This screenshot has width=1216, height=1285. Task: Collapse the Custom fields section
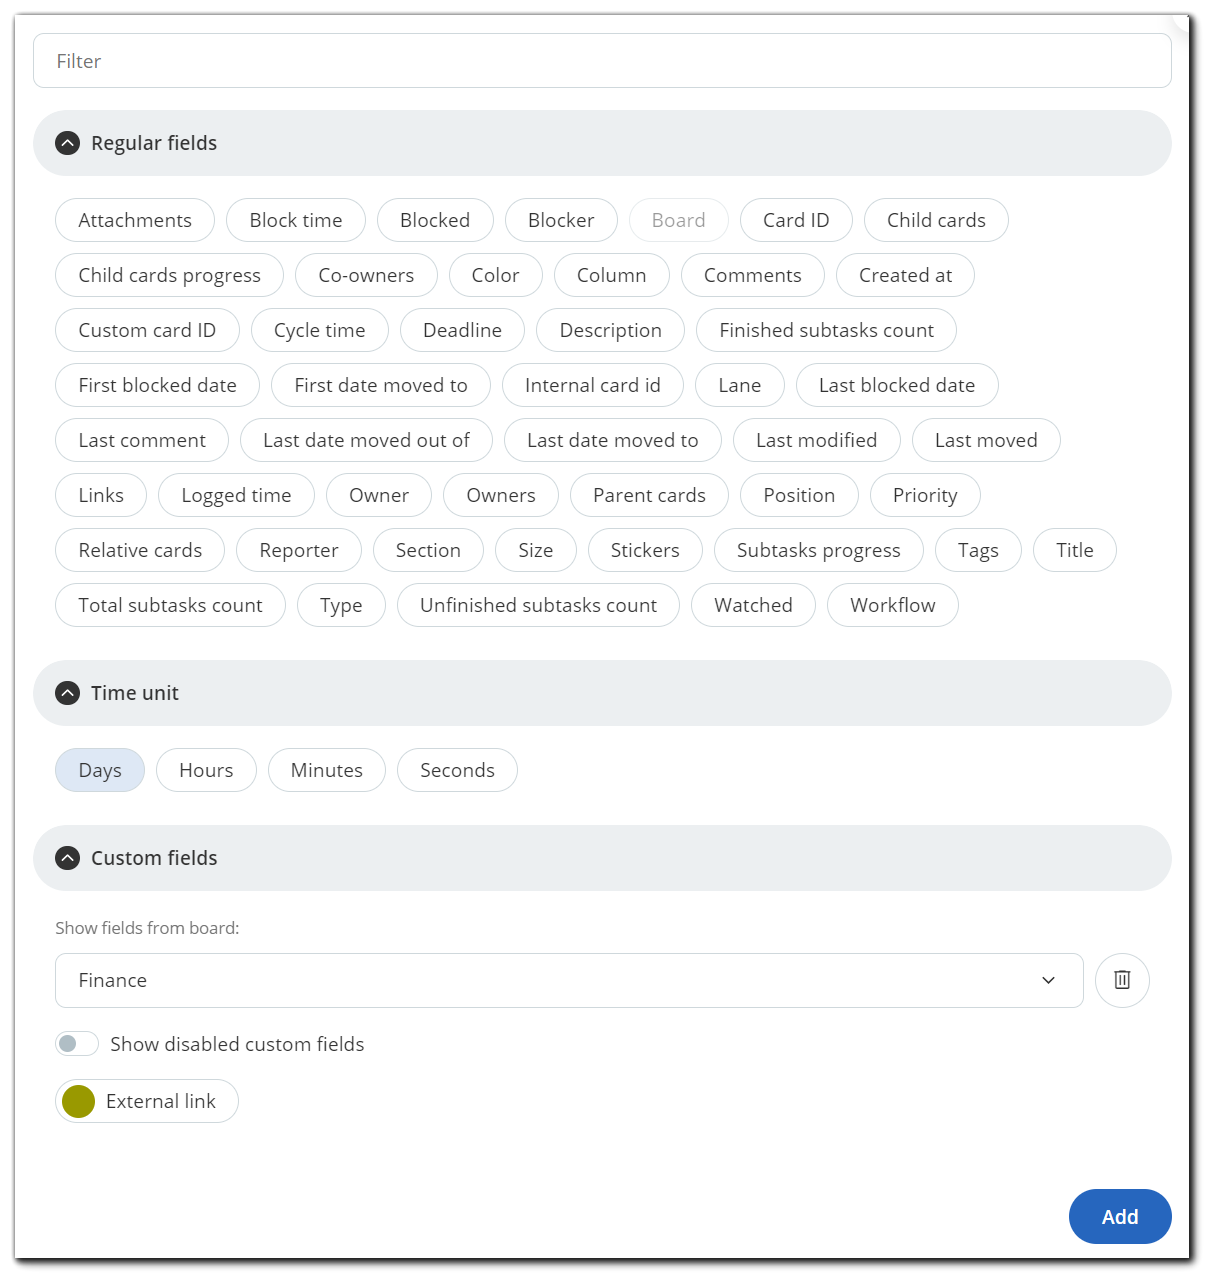click(x=67, y=857)
